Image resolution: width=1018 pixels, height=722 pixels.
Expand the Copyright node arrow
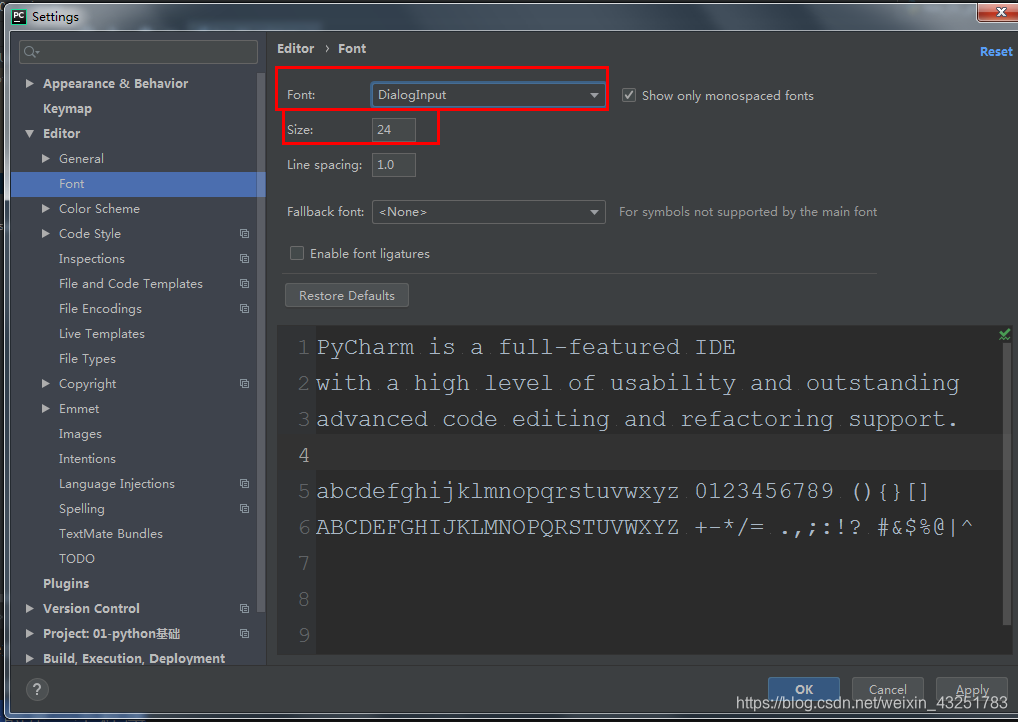[45, 384]
